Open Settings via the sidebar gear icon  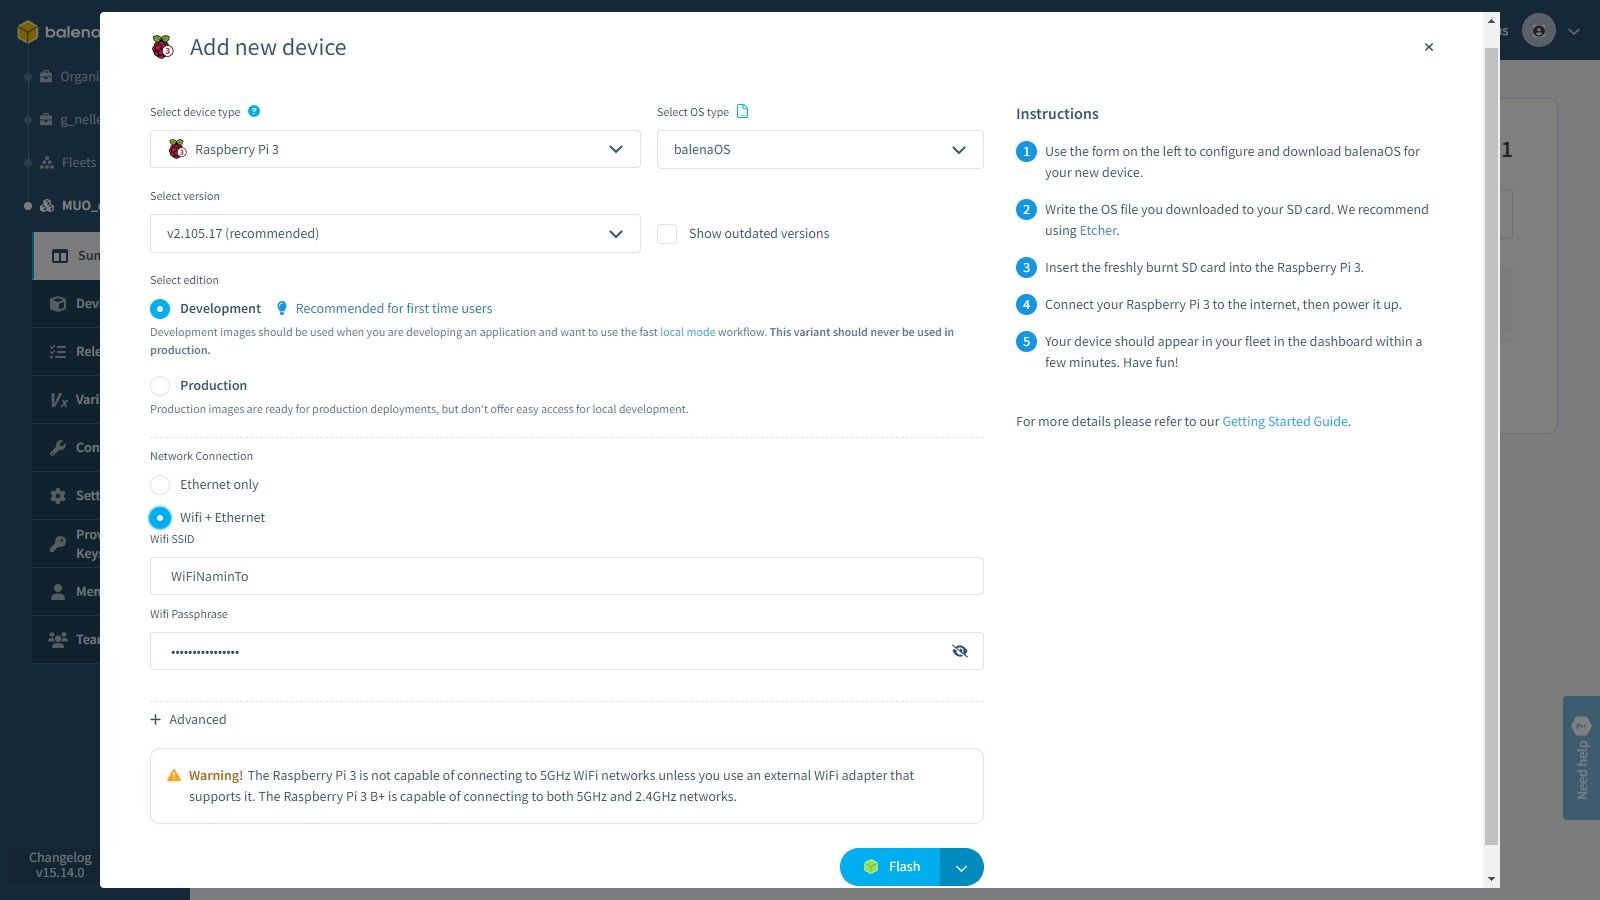pos(58,495)
